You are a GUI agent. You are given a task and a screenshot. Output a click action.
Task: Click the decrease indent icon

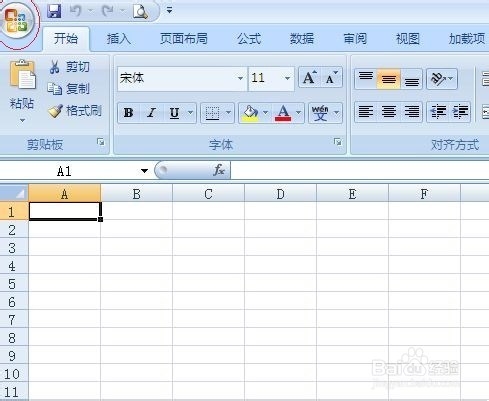tap(438, 112)
